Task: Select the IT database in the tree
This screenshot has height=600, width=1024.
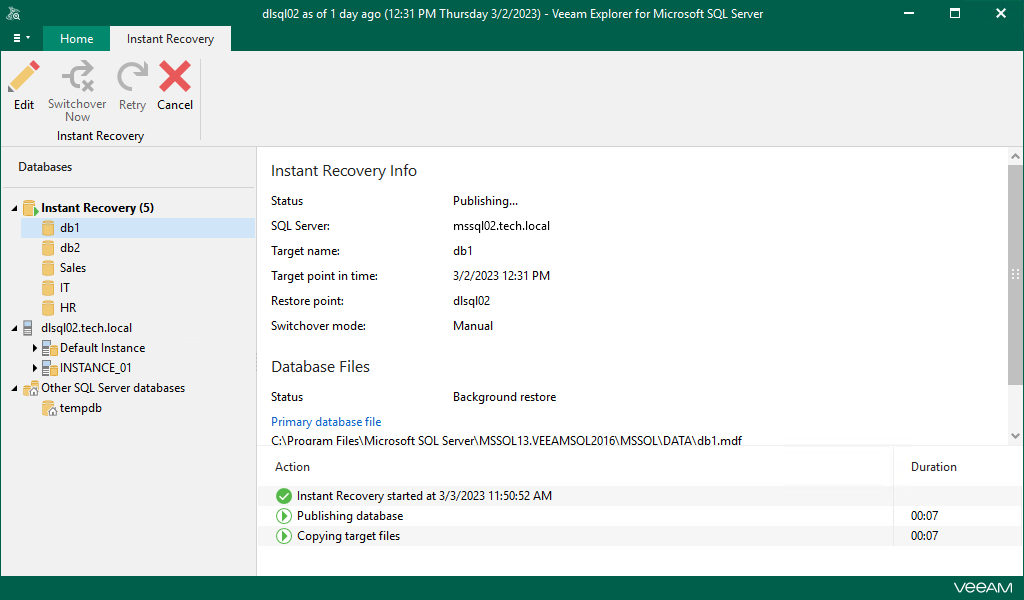Action: click(x=64, y=288)
